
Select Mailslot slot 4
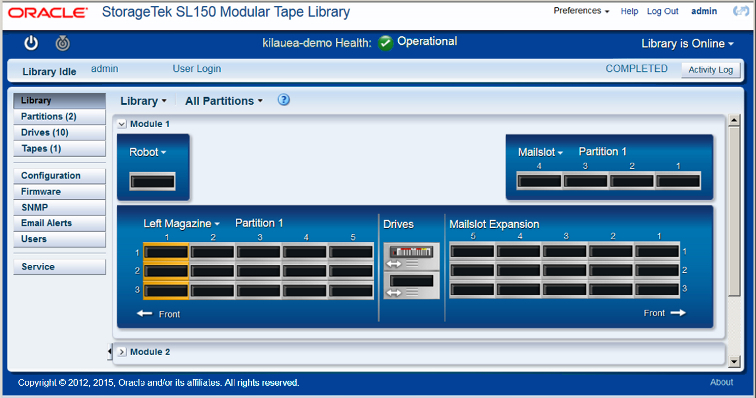click(x=539, y=181)
